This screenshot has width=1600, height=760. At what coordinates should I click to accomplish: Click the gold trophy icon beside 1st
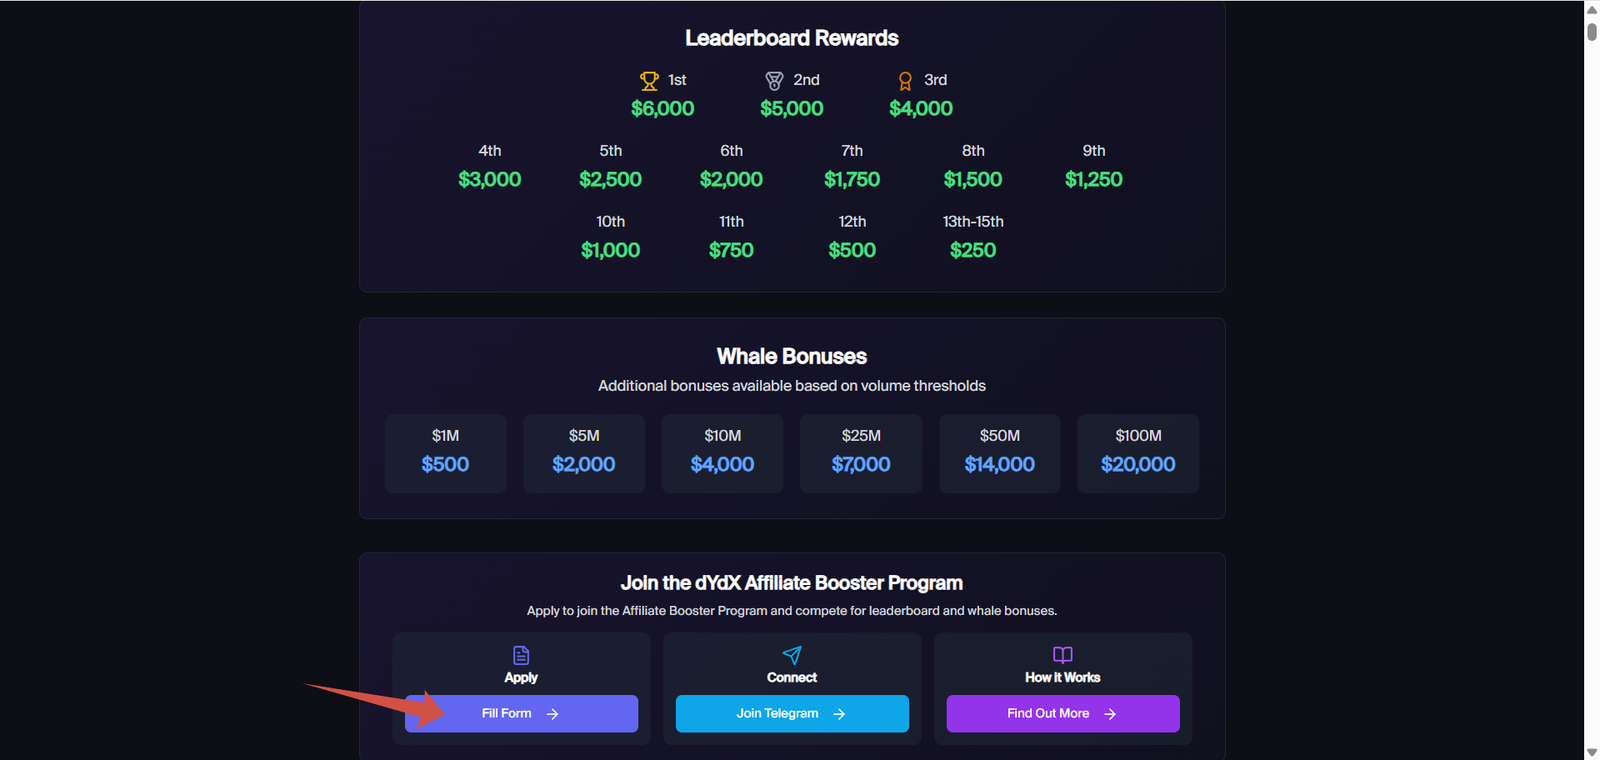649,81
